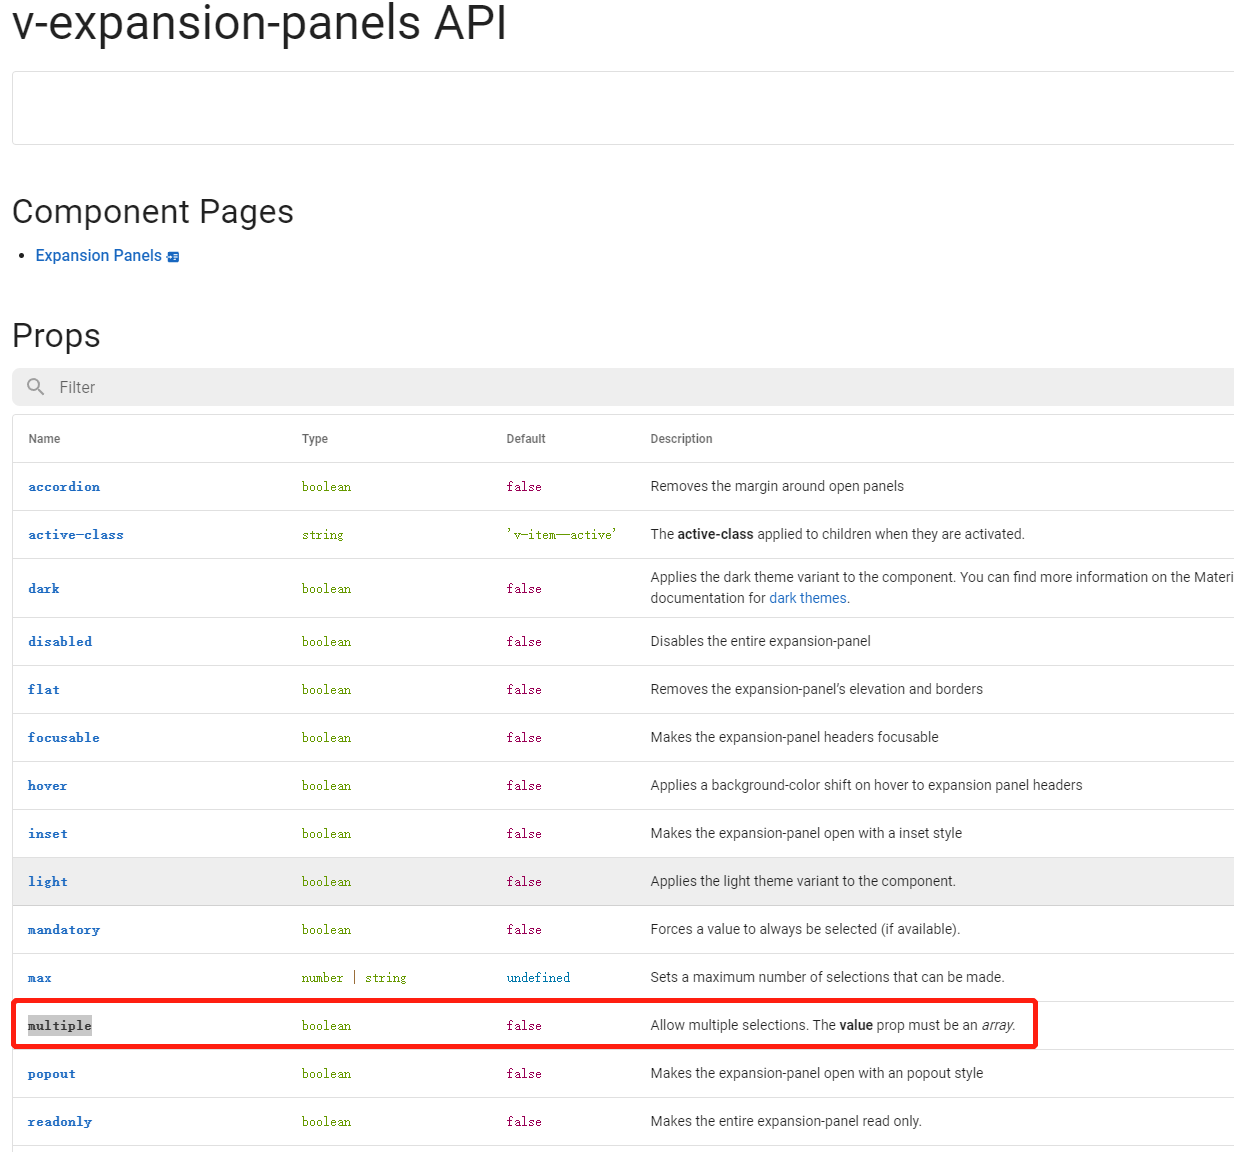Click the Type column header
The width and height of the screenshot is (1234, 1152).
pos(315,439)
